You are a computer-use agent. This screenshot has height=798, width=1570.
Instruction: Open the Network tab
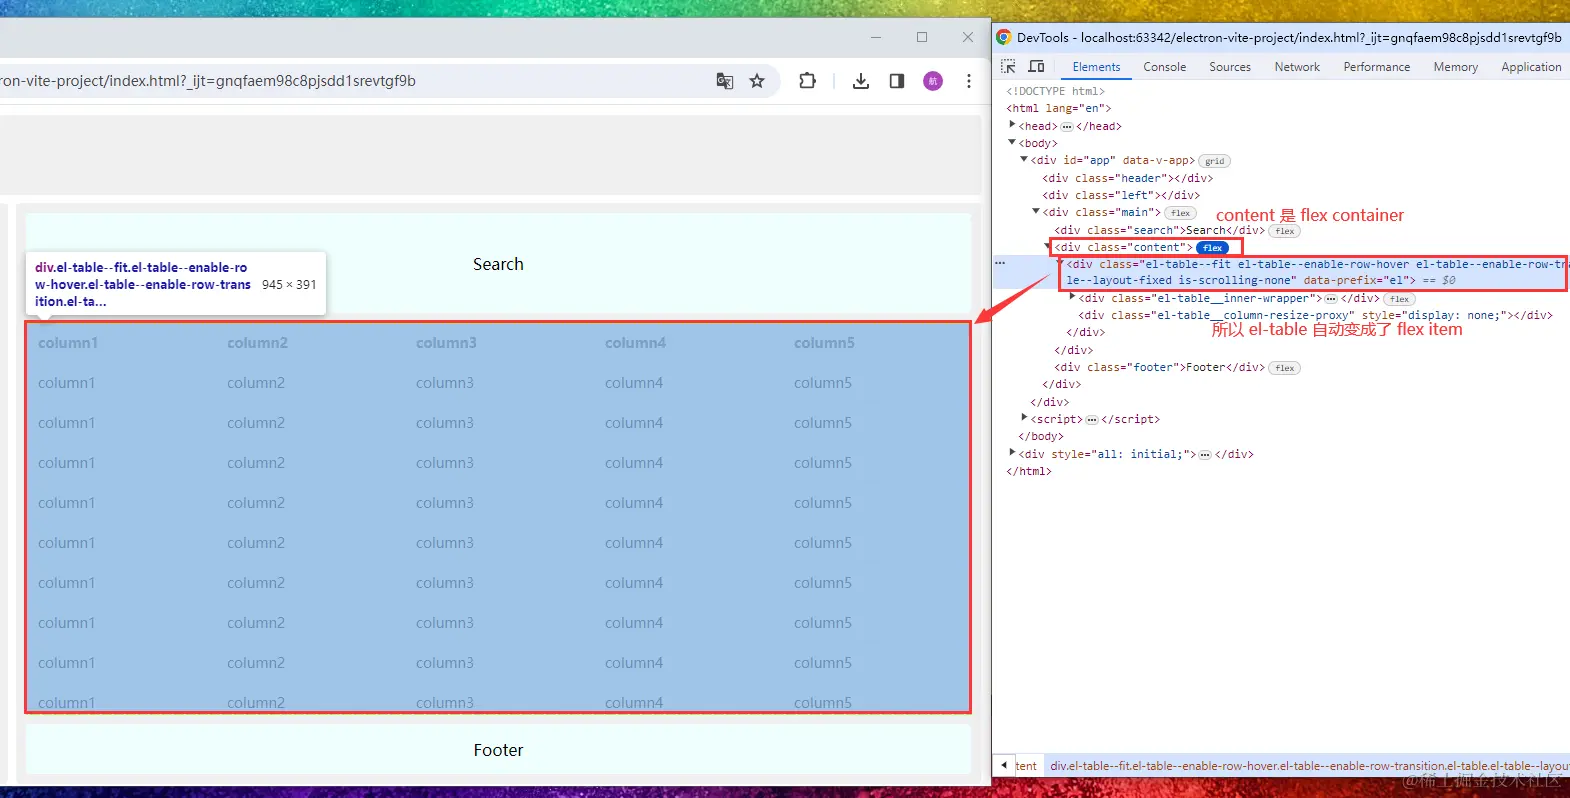pyautogui.click(x=1297, y=67)
